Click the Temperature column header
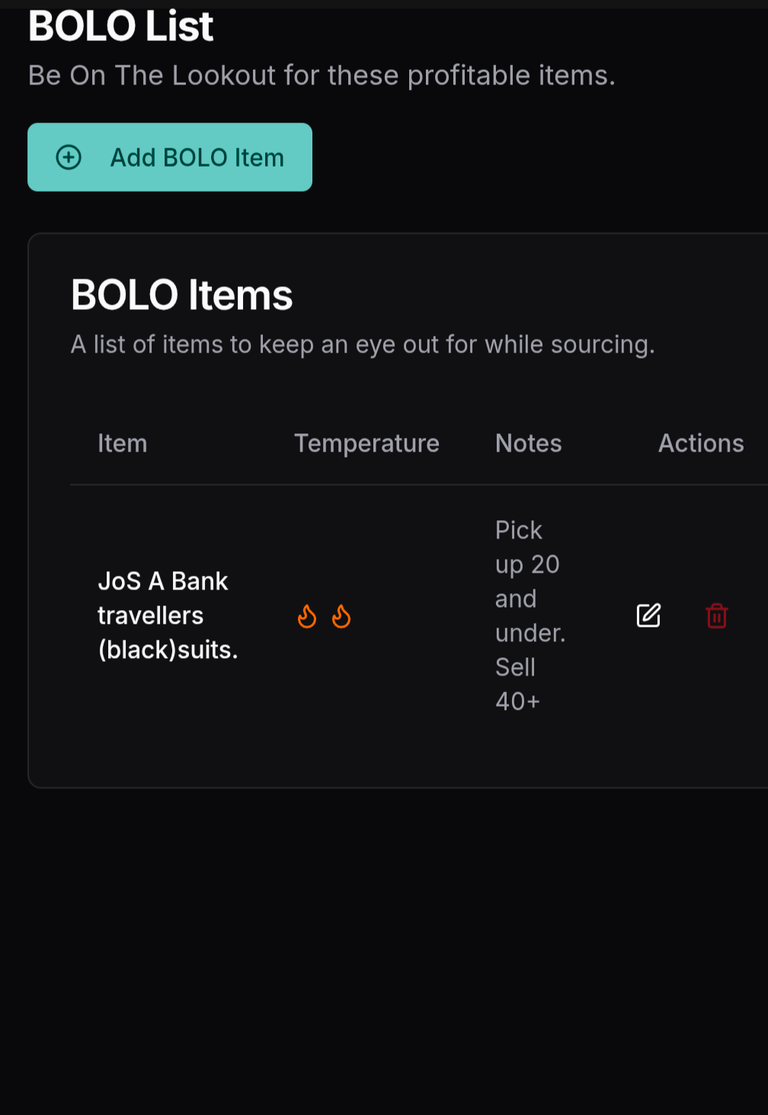The height and width of the screenshot is (1115, 768). coord(367,443)
